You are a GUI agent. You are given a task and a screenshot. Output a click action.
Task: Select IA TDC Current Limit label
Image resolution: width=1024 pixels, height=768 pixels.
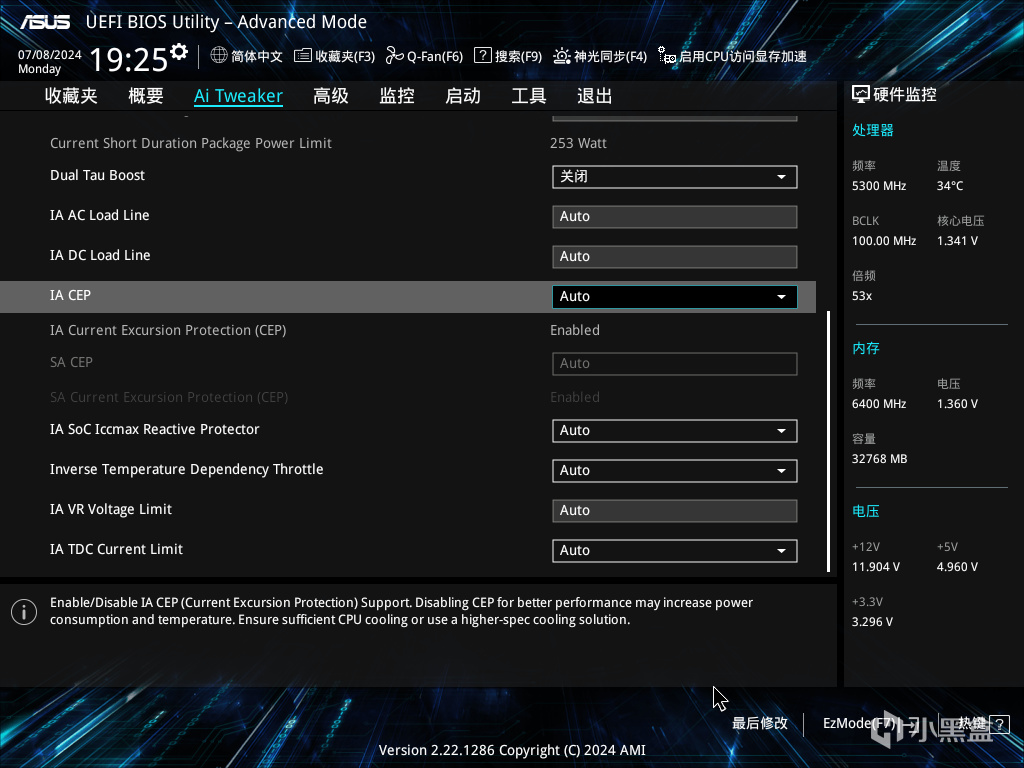[x=116, y=549]
